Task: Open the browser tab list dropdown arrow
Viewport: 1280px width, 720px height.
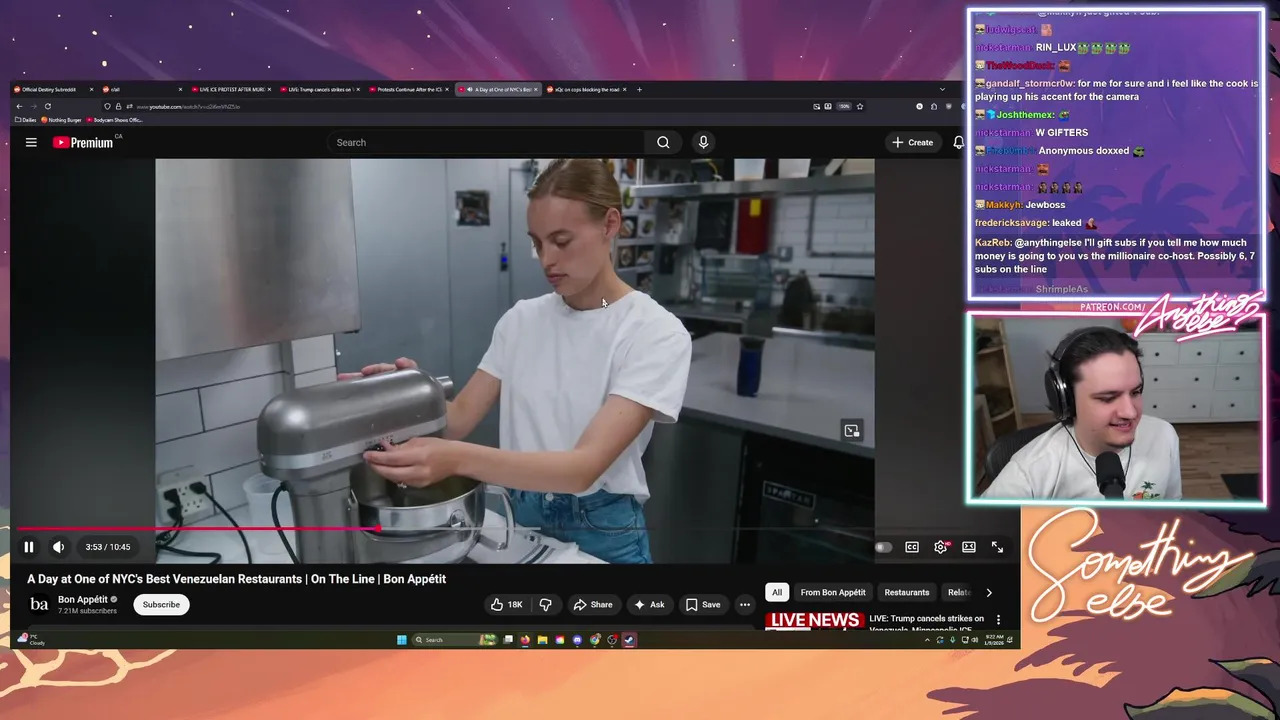Action: (942, 89)
